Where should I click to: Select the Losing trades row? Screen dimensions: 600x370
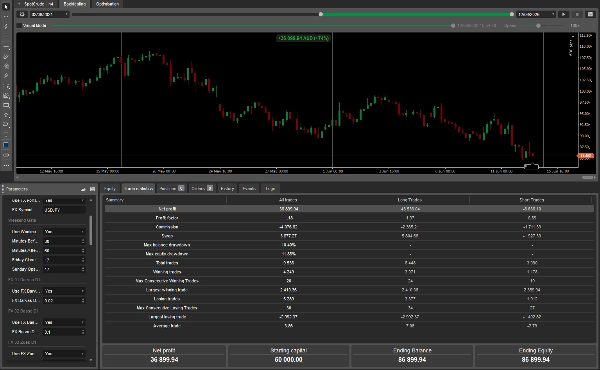tap(349, 299)
